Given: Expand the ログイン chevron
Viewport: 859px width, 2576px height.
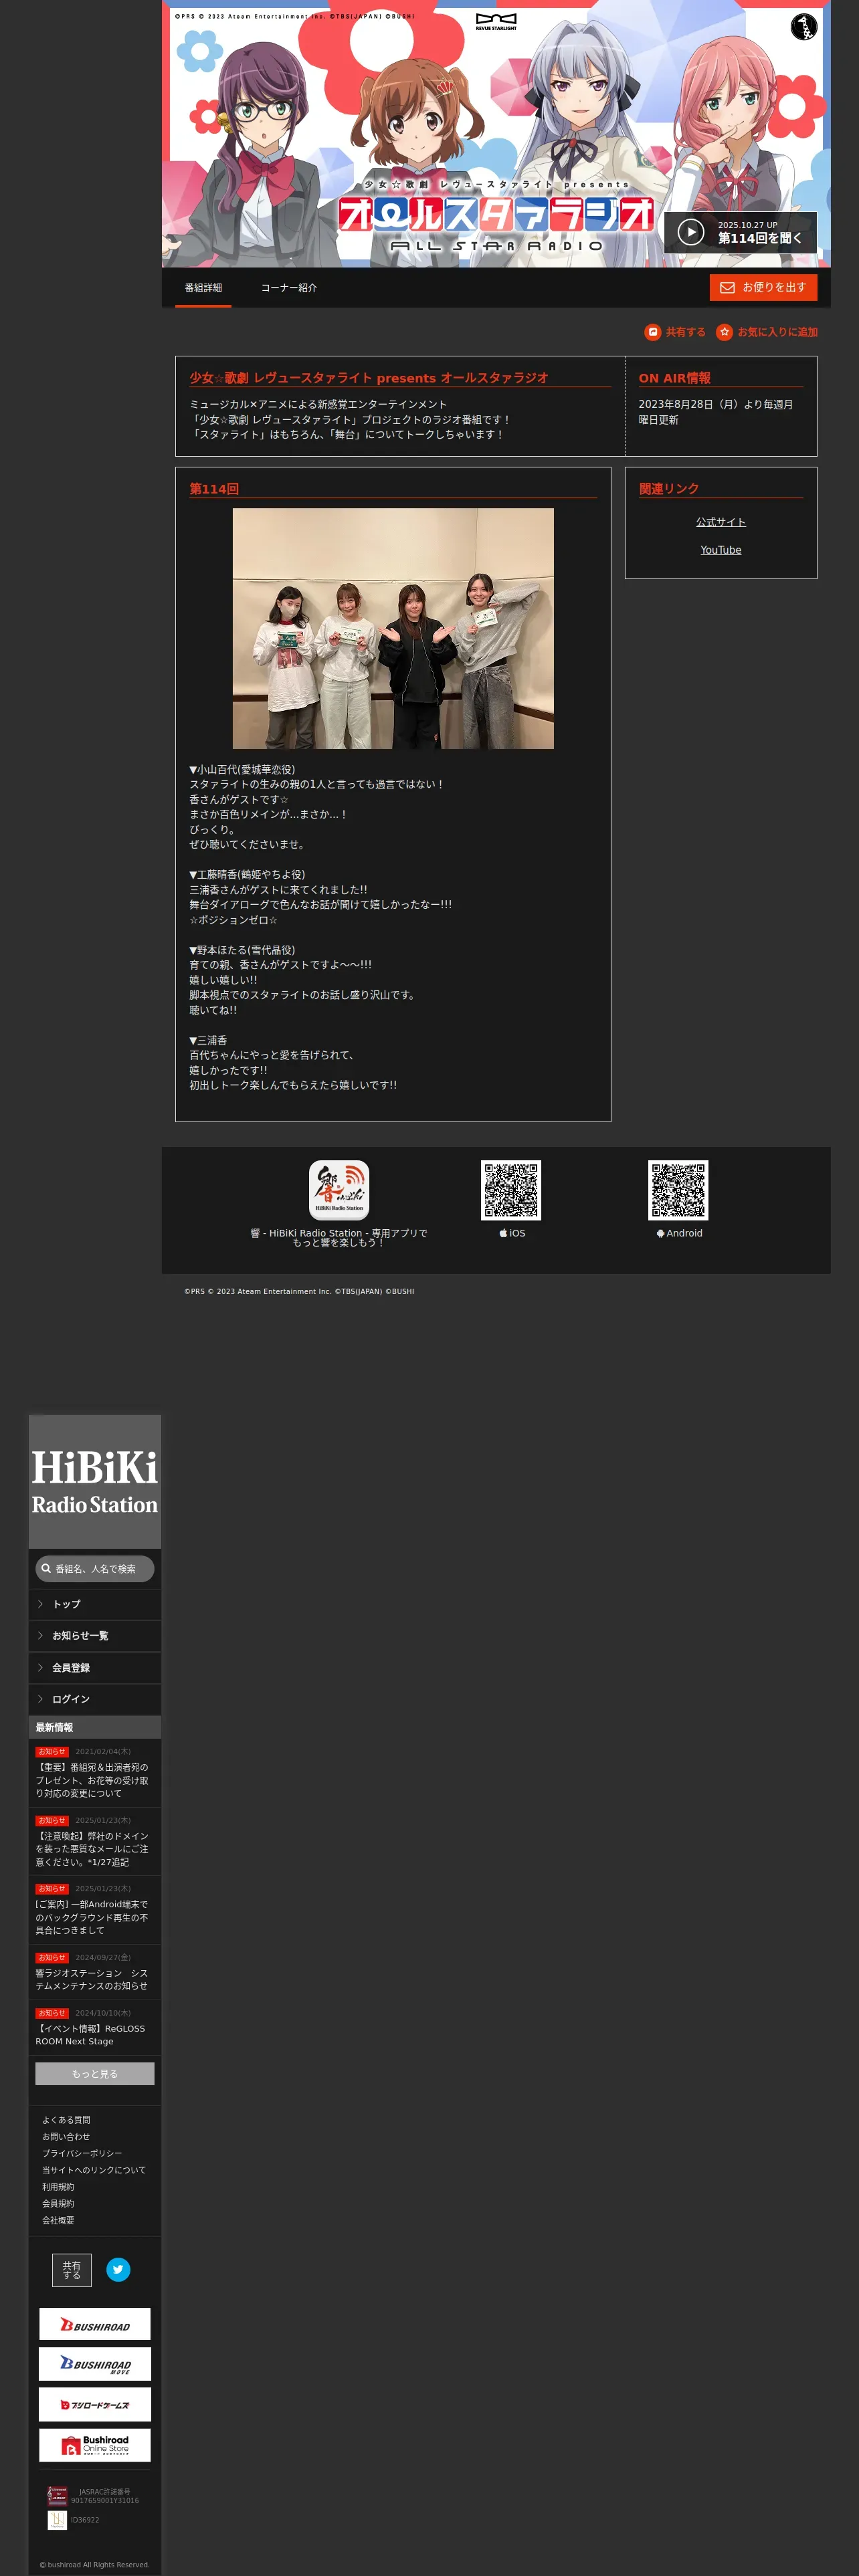Looking at the screenshot, I should tap(40, 1699).
